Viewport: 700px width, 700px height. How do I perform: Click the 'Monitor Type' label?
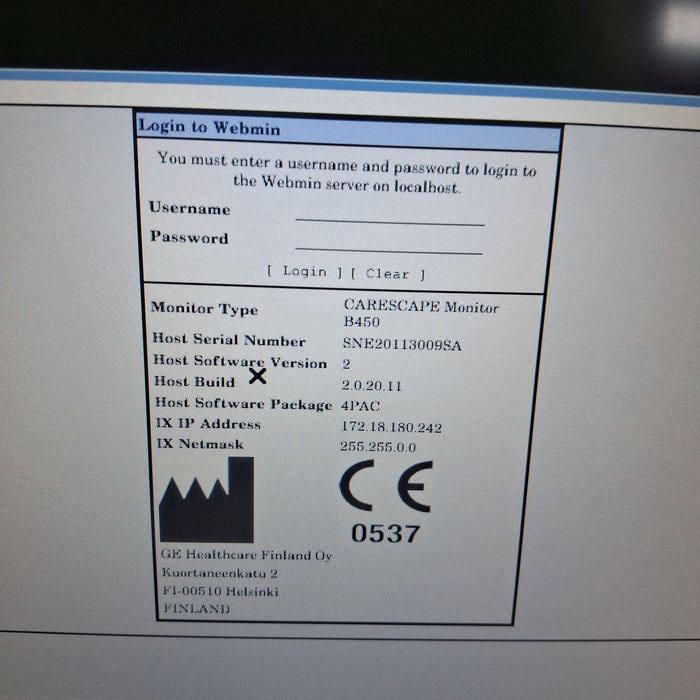[204, 308]
